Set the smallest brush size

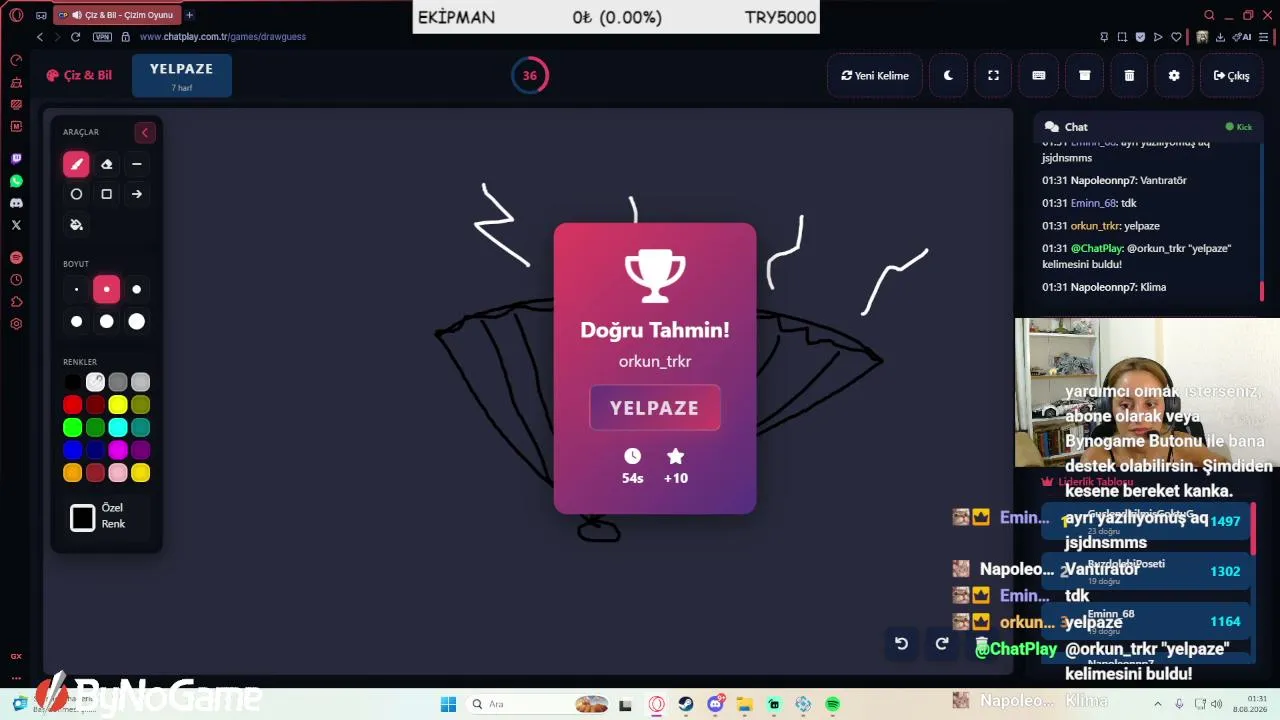click(76, 290)
